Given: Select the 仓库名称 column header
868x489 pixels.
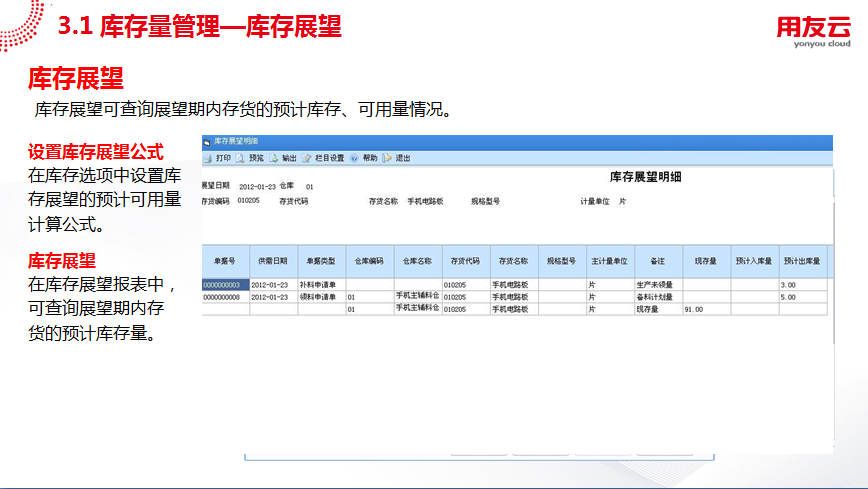Looking at the screenshot, I should pos(417,261).
